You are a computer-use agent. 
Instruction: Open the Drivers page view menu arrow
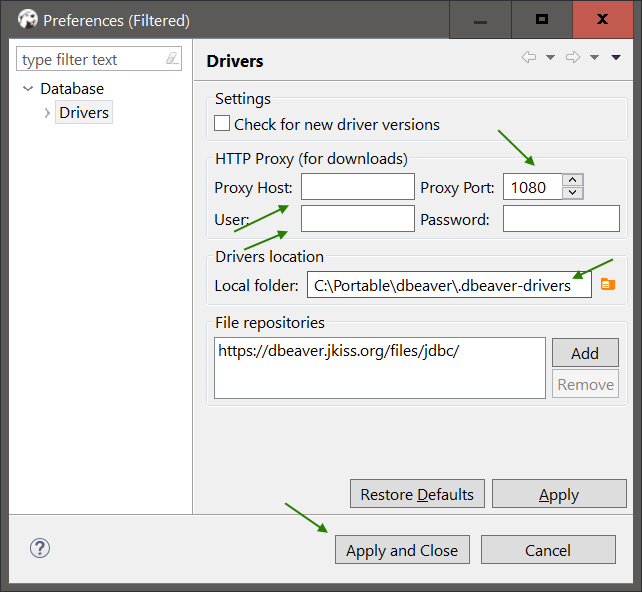(616, 57)
